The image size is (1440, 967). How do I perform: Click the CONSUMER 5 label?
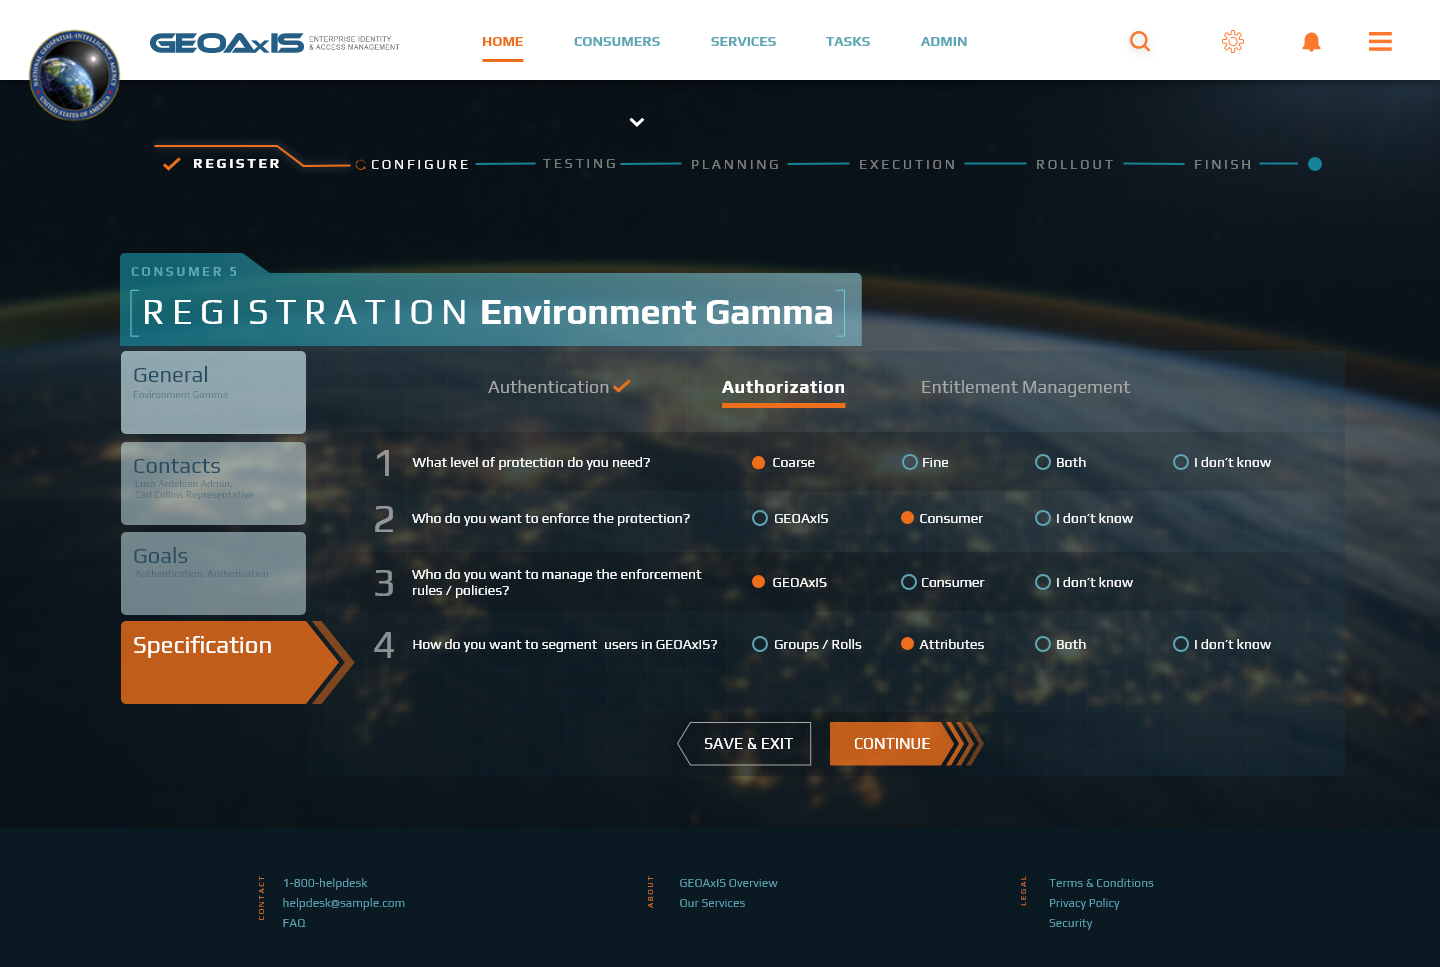(184, 271)
